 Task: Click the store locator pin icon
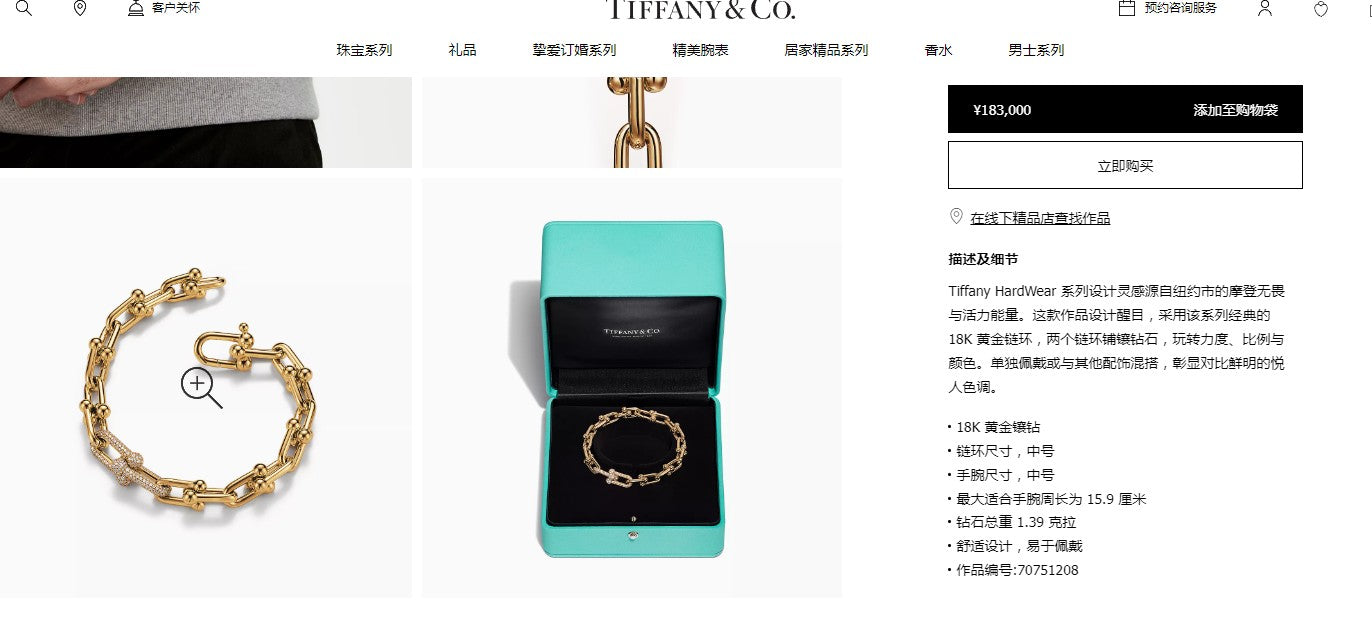[80, 8]
